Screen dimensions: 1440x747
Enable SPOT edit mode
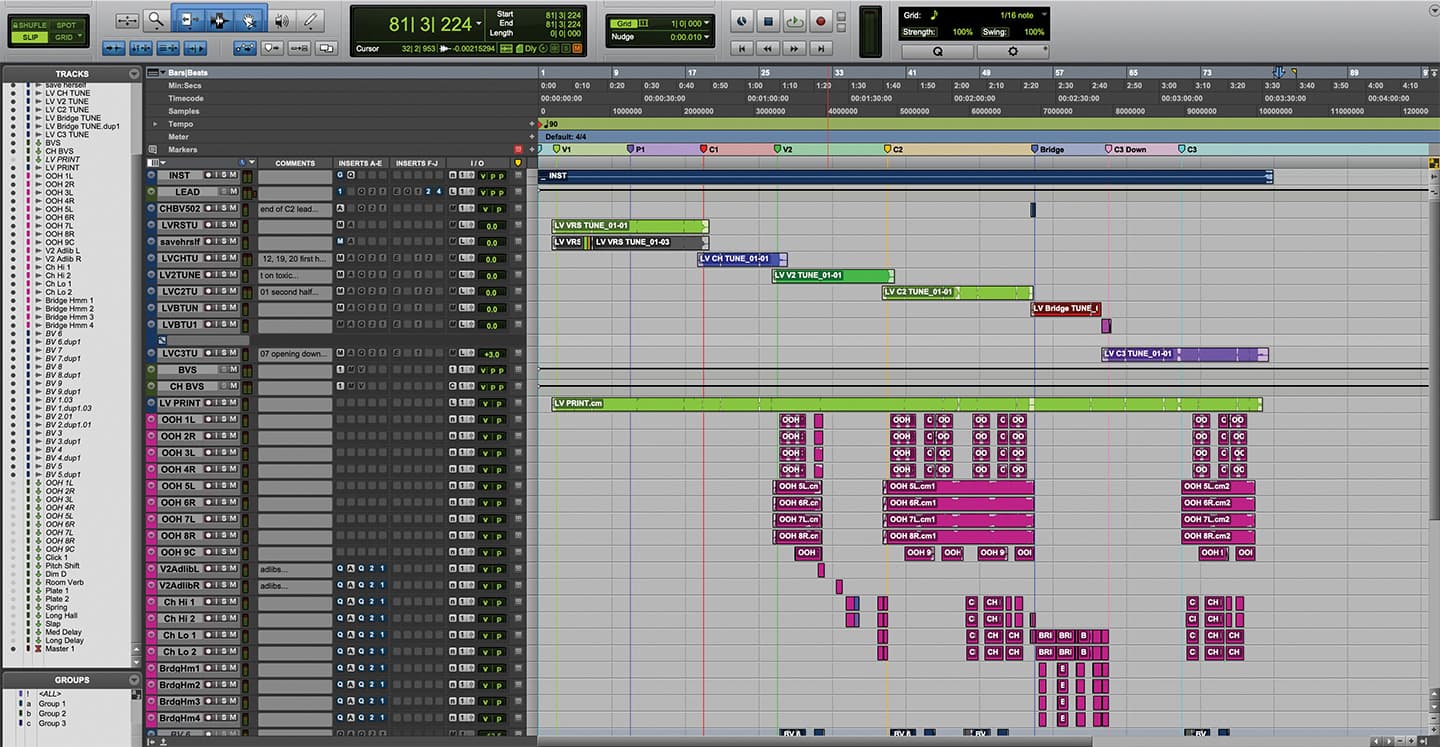[x=65, y=25]
